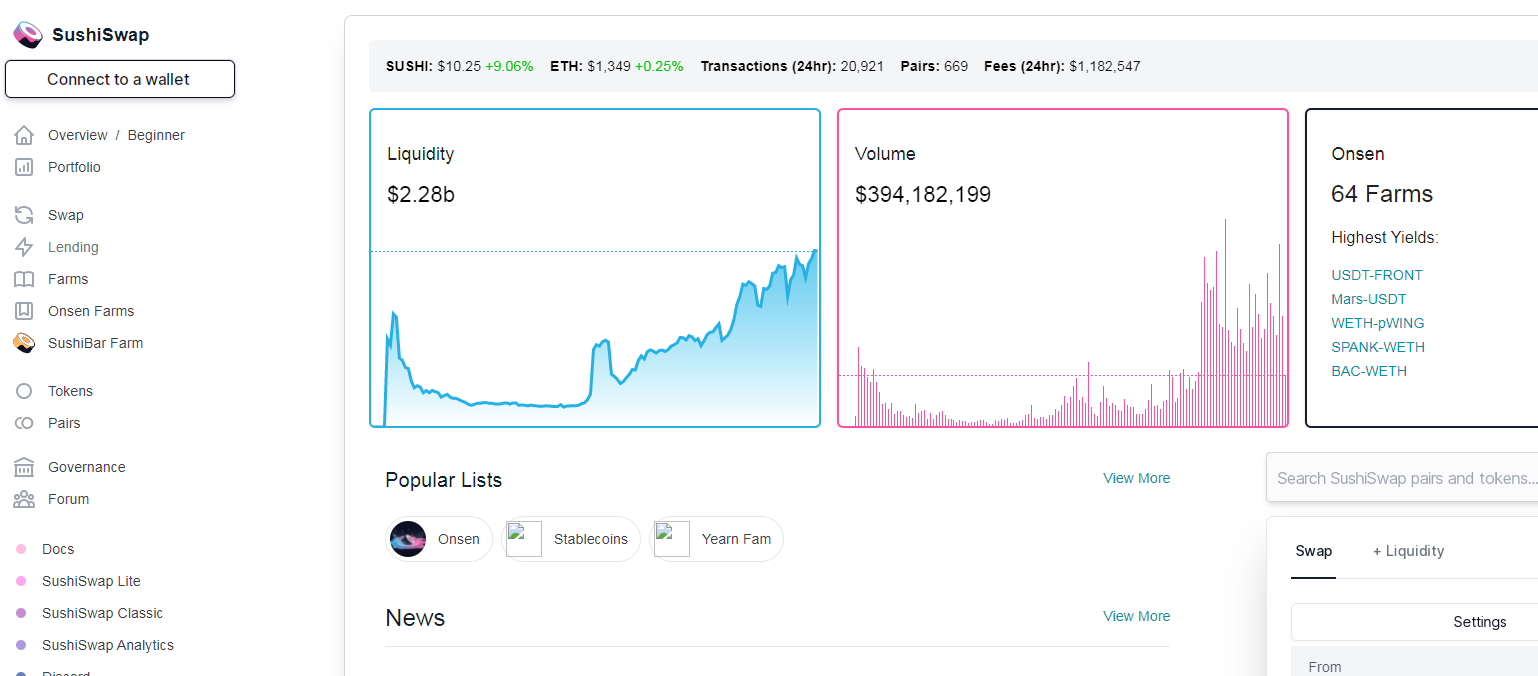Switch to the + Liquidity tab

1408,551
